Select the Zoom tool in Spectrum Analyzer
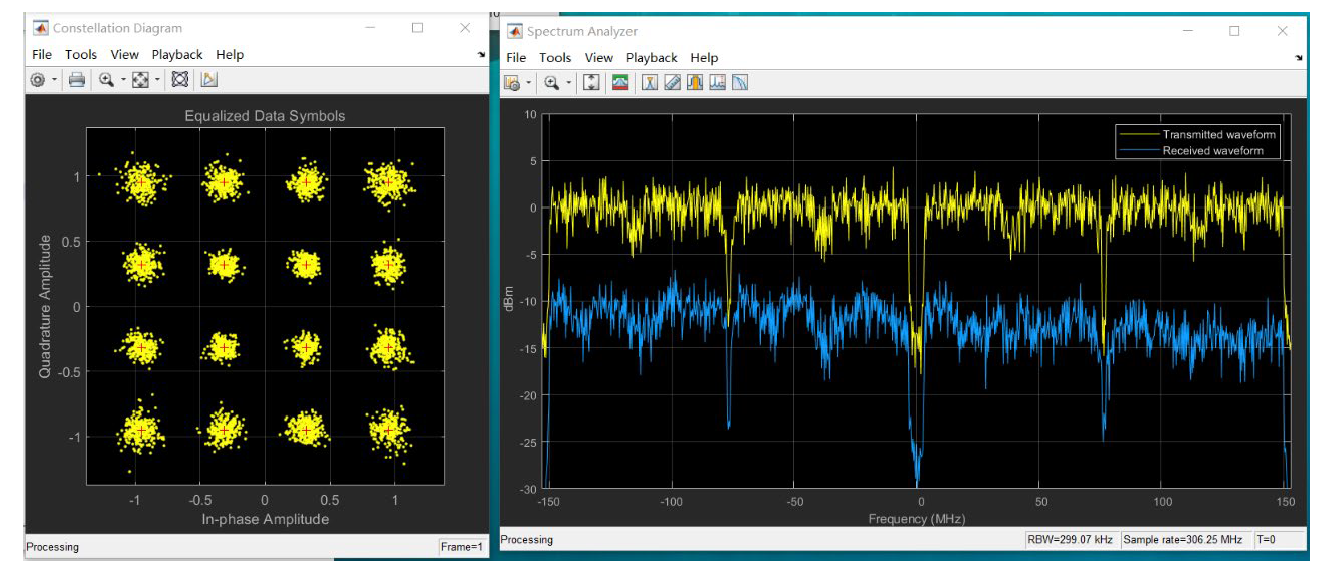The width and height of the screenshot is (1340, 576). 551,83
